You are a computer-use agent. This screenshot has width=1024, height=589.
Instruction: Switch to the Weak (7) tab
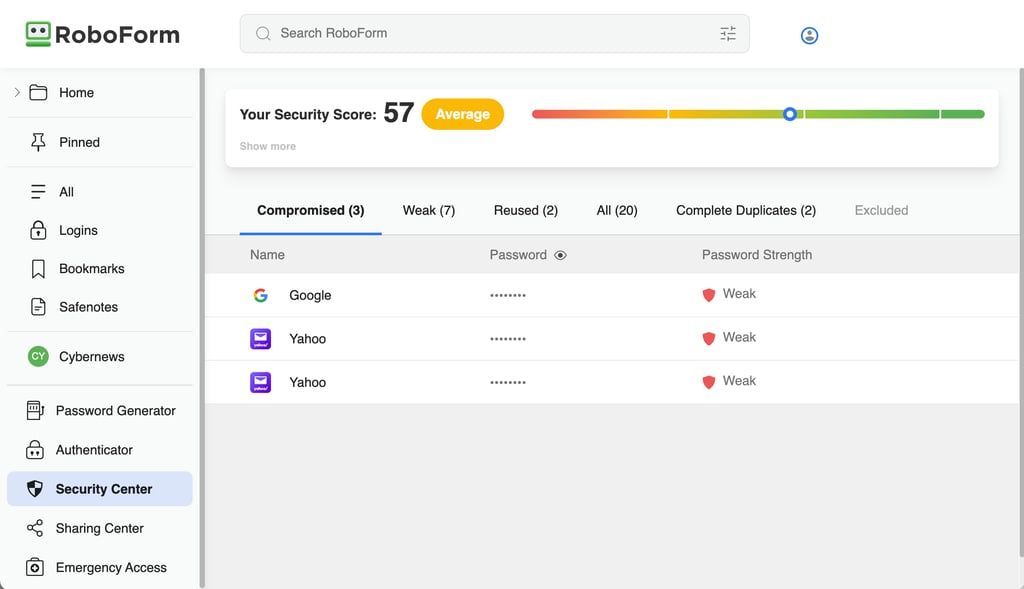click(429, 210)
